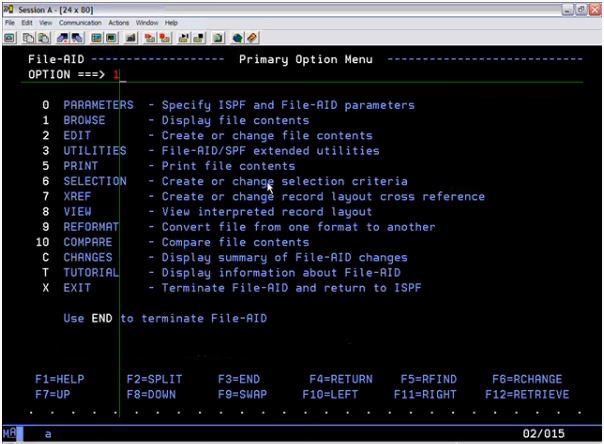The height and width of the screenshot is (444, 604).
Task: Click the Copy toolbar icon
Action: click(x=28, y=38)
